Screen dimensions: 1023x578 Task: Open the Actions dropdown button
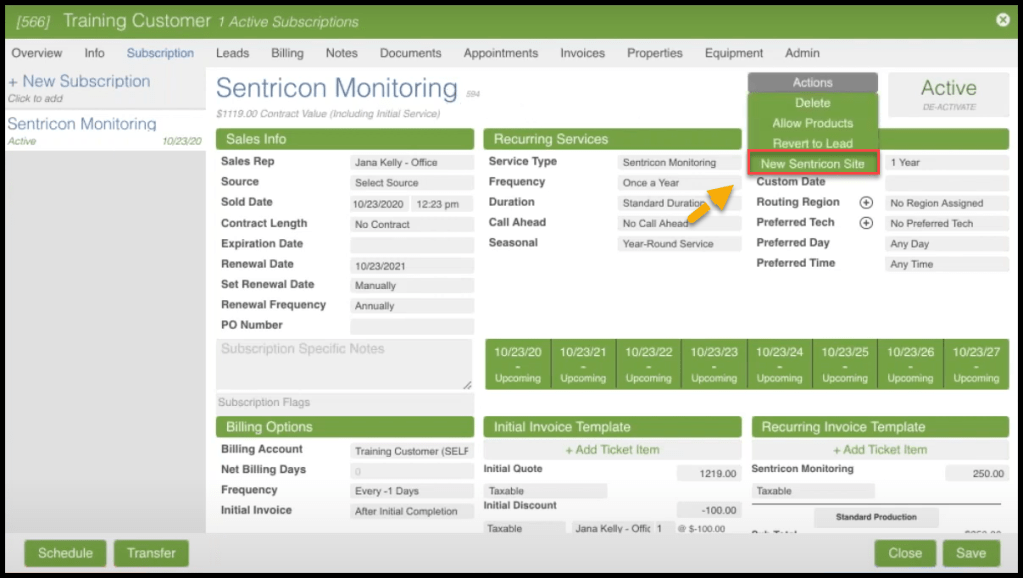click(x=812, y=83)
